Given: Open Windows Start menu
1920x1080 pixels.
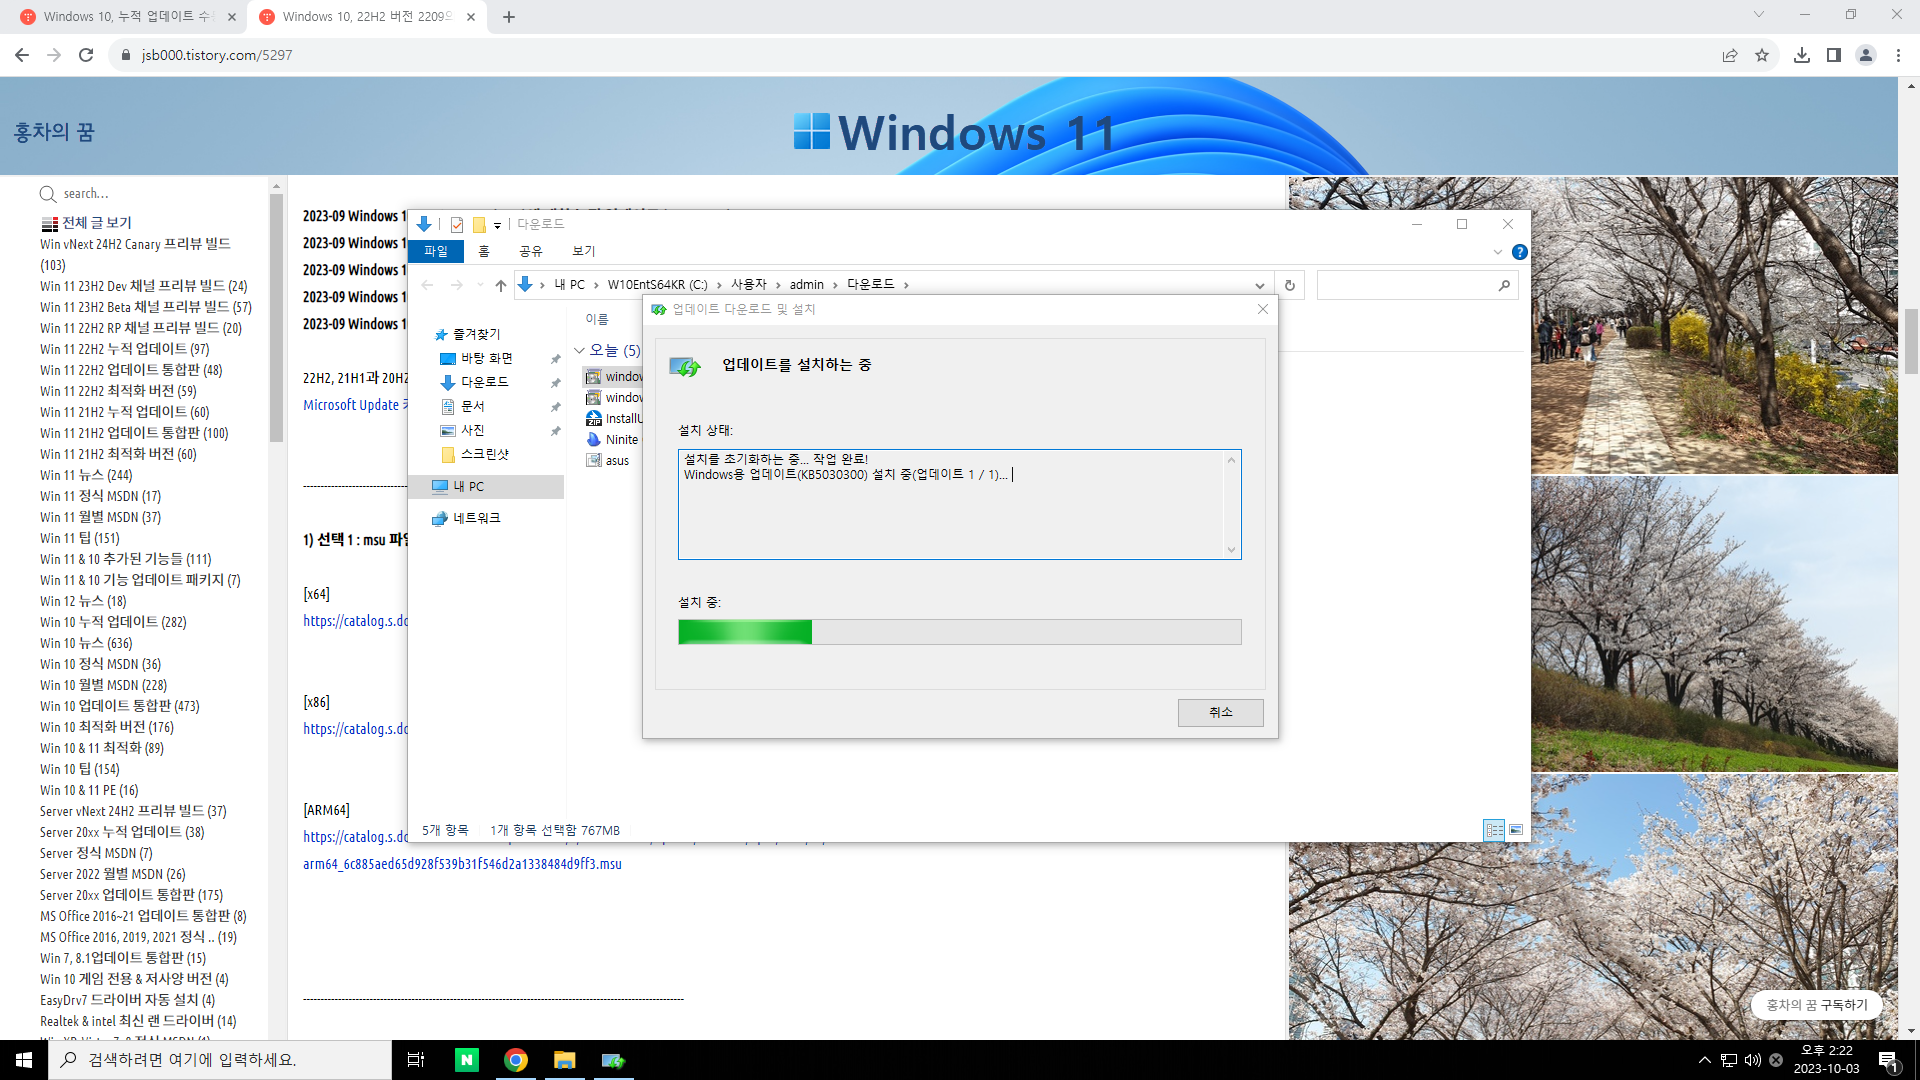Looking at the screenshot, I should 24,1060.
